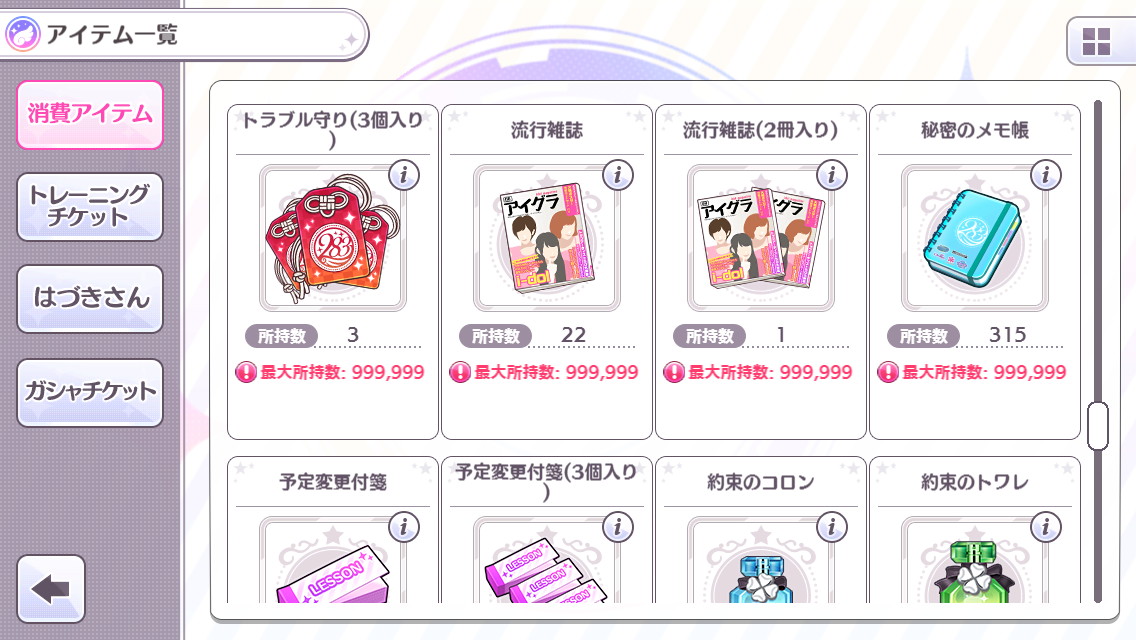The width and height of the screenshot is (1136, 640).
Task: Select the blue notebook item thumbnail
Action: pyautogui.click(x=974, y=238)
